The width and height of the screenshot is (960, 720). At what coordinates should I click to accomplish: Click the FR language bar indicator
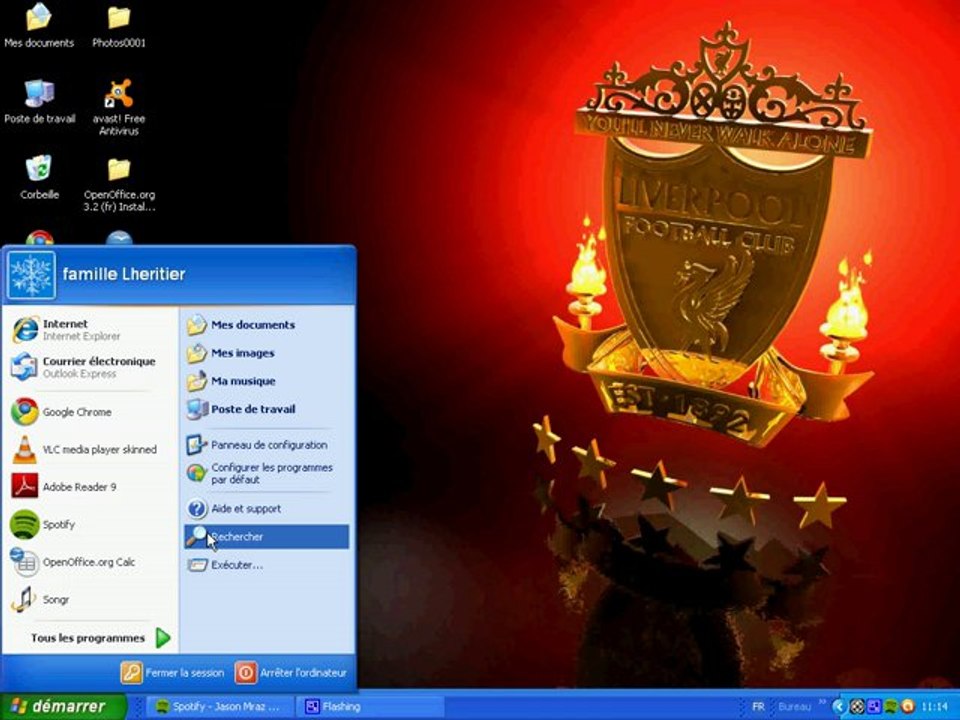pos(758,707)
